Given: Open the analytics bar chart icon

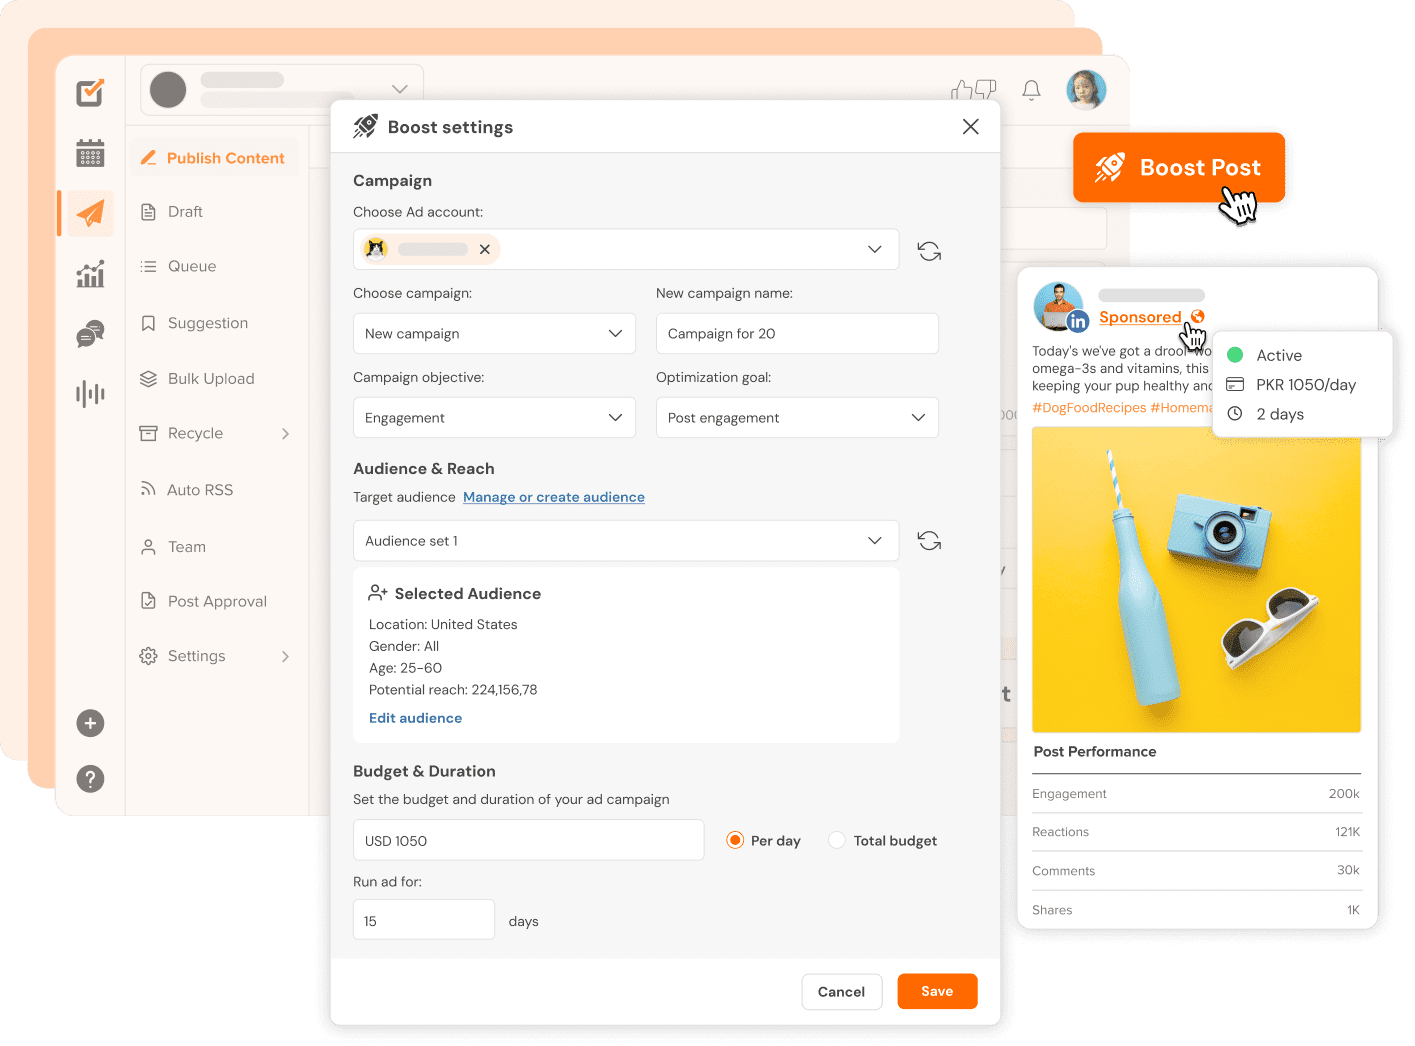Looking at the screenshot, I should [90, 274].
